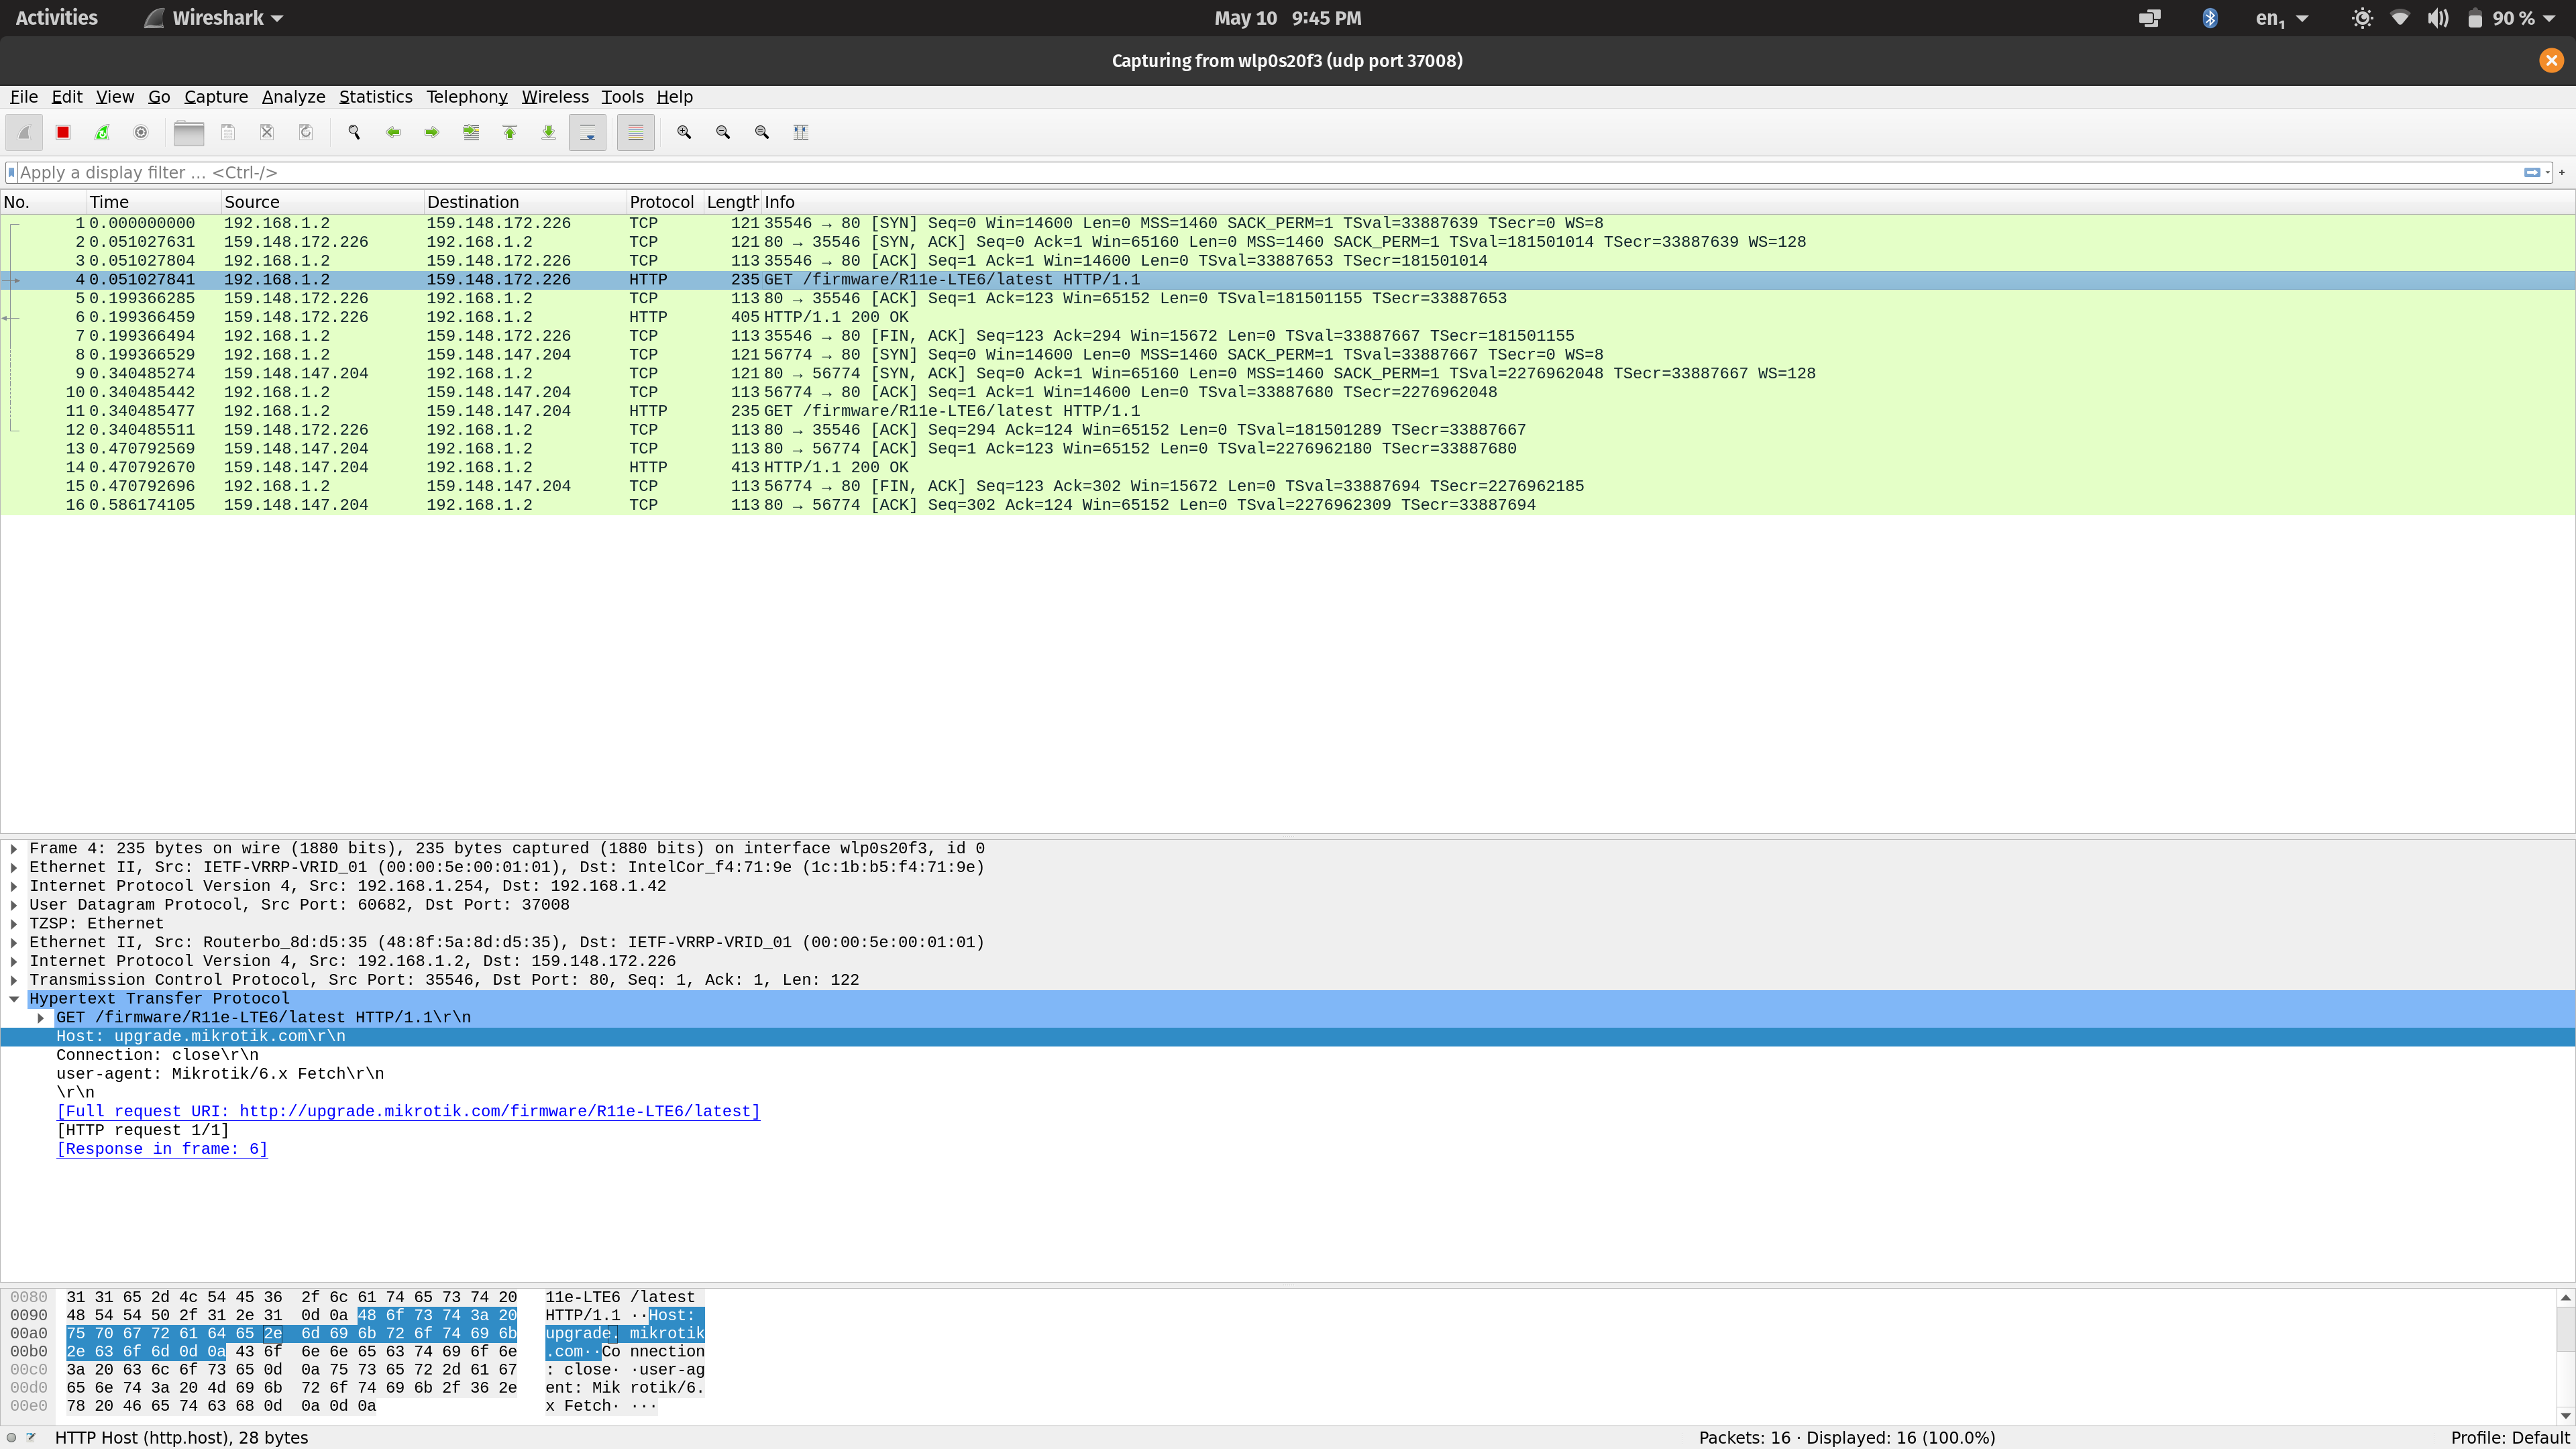Open a capture file via folder icon
Screen dimensions: 2576x1449
pos(188,132)
